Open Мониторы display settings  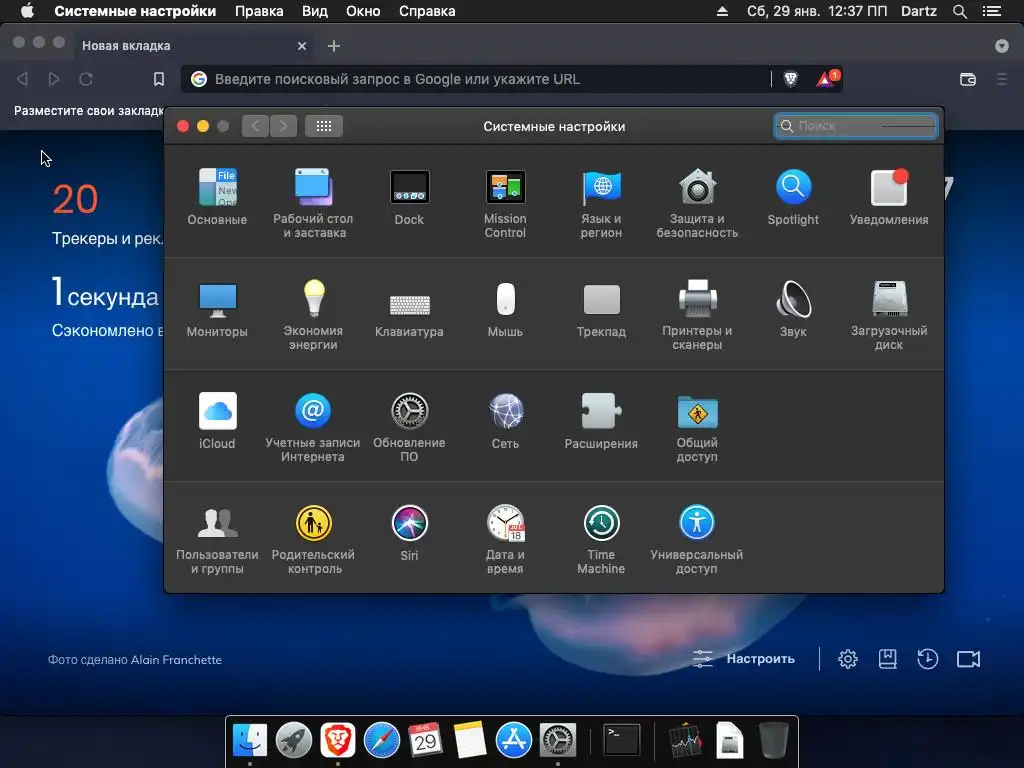[x=217, y=309]
